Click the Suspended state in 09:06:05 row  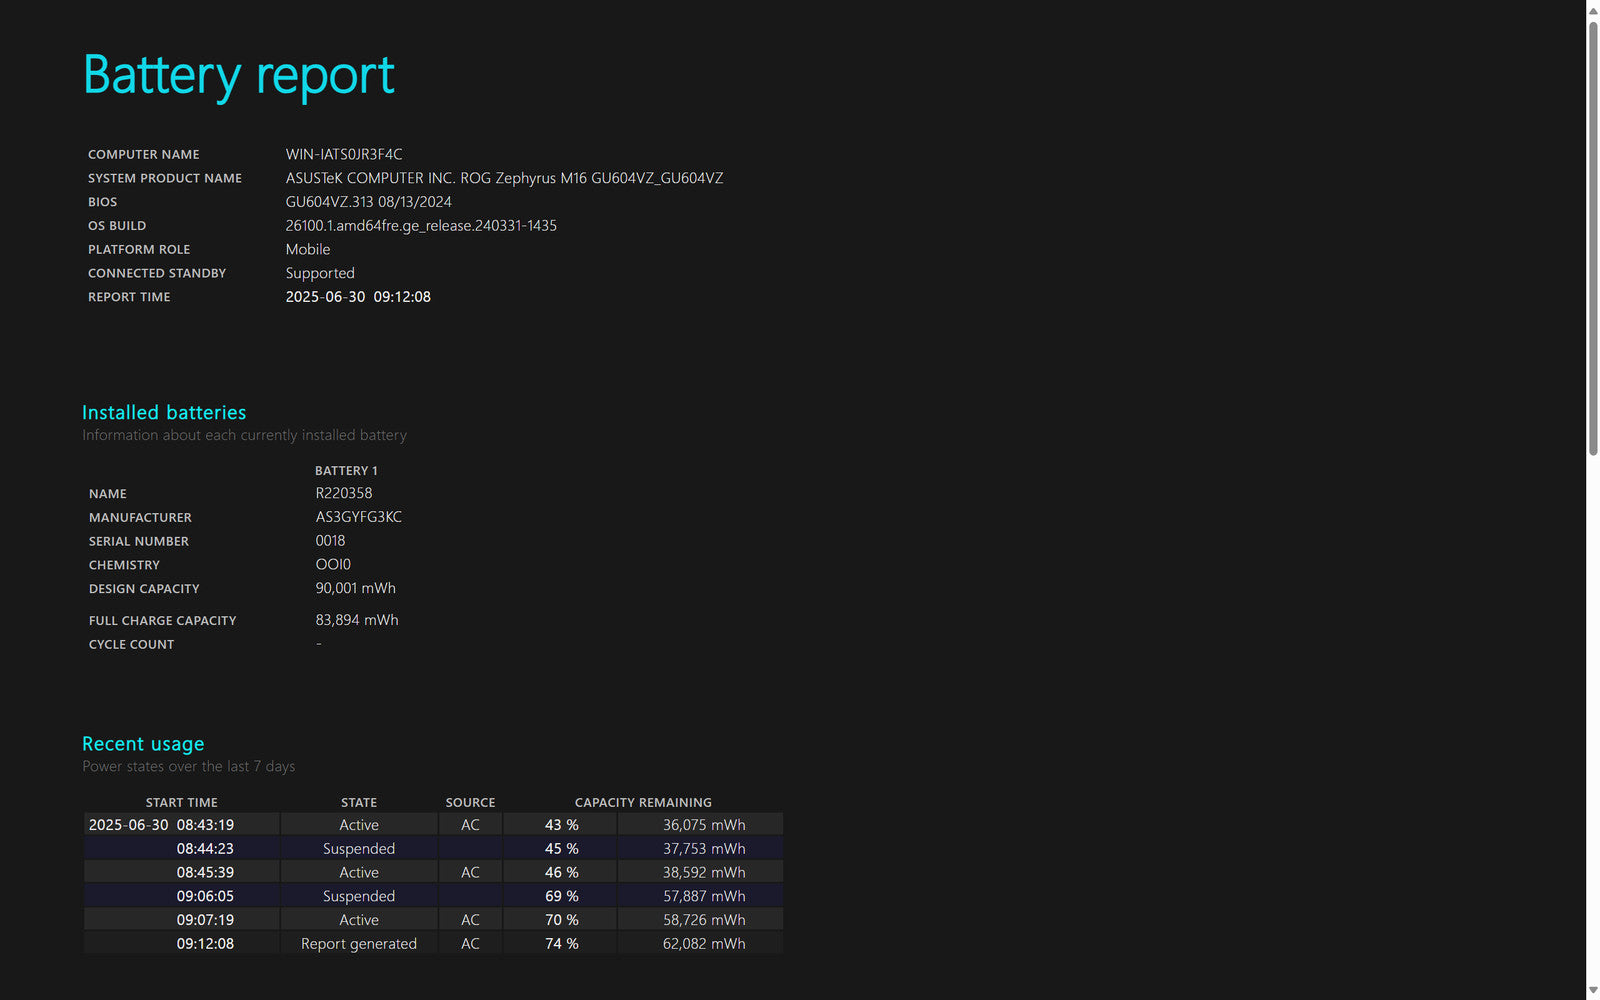(x=359, y=896)
